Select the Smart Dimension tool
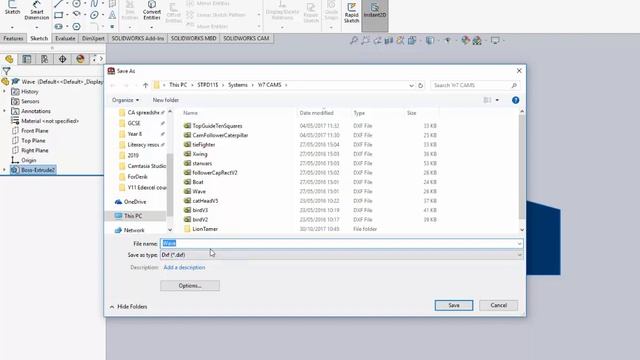The image size is (640, 360). coord(36,10)
